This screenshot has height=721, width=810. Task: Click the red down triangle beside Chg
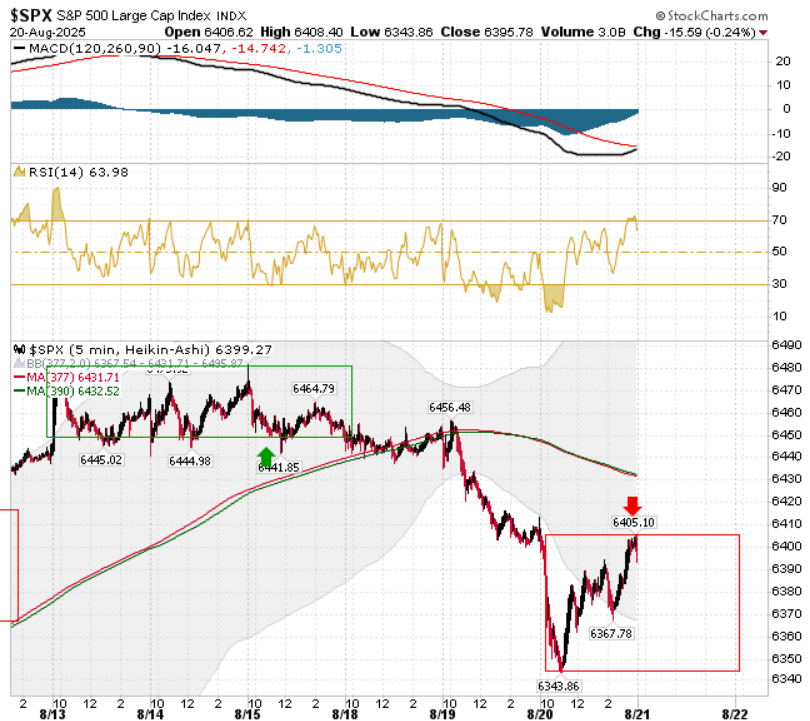click(763, 33)
